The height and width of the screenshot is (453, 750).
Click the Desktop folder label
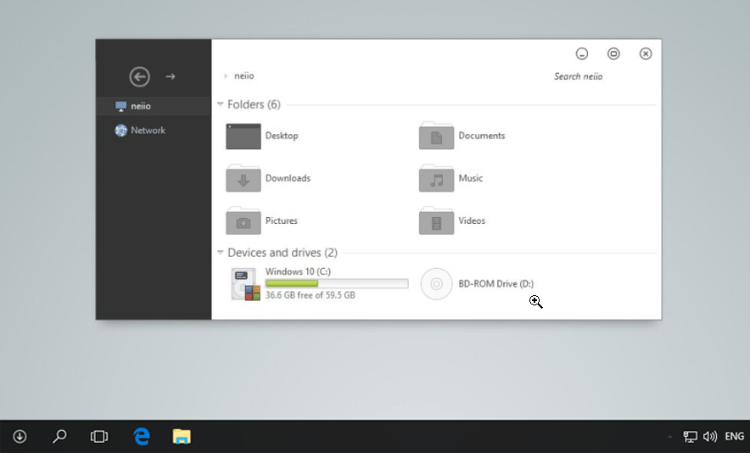click(282, 136)
